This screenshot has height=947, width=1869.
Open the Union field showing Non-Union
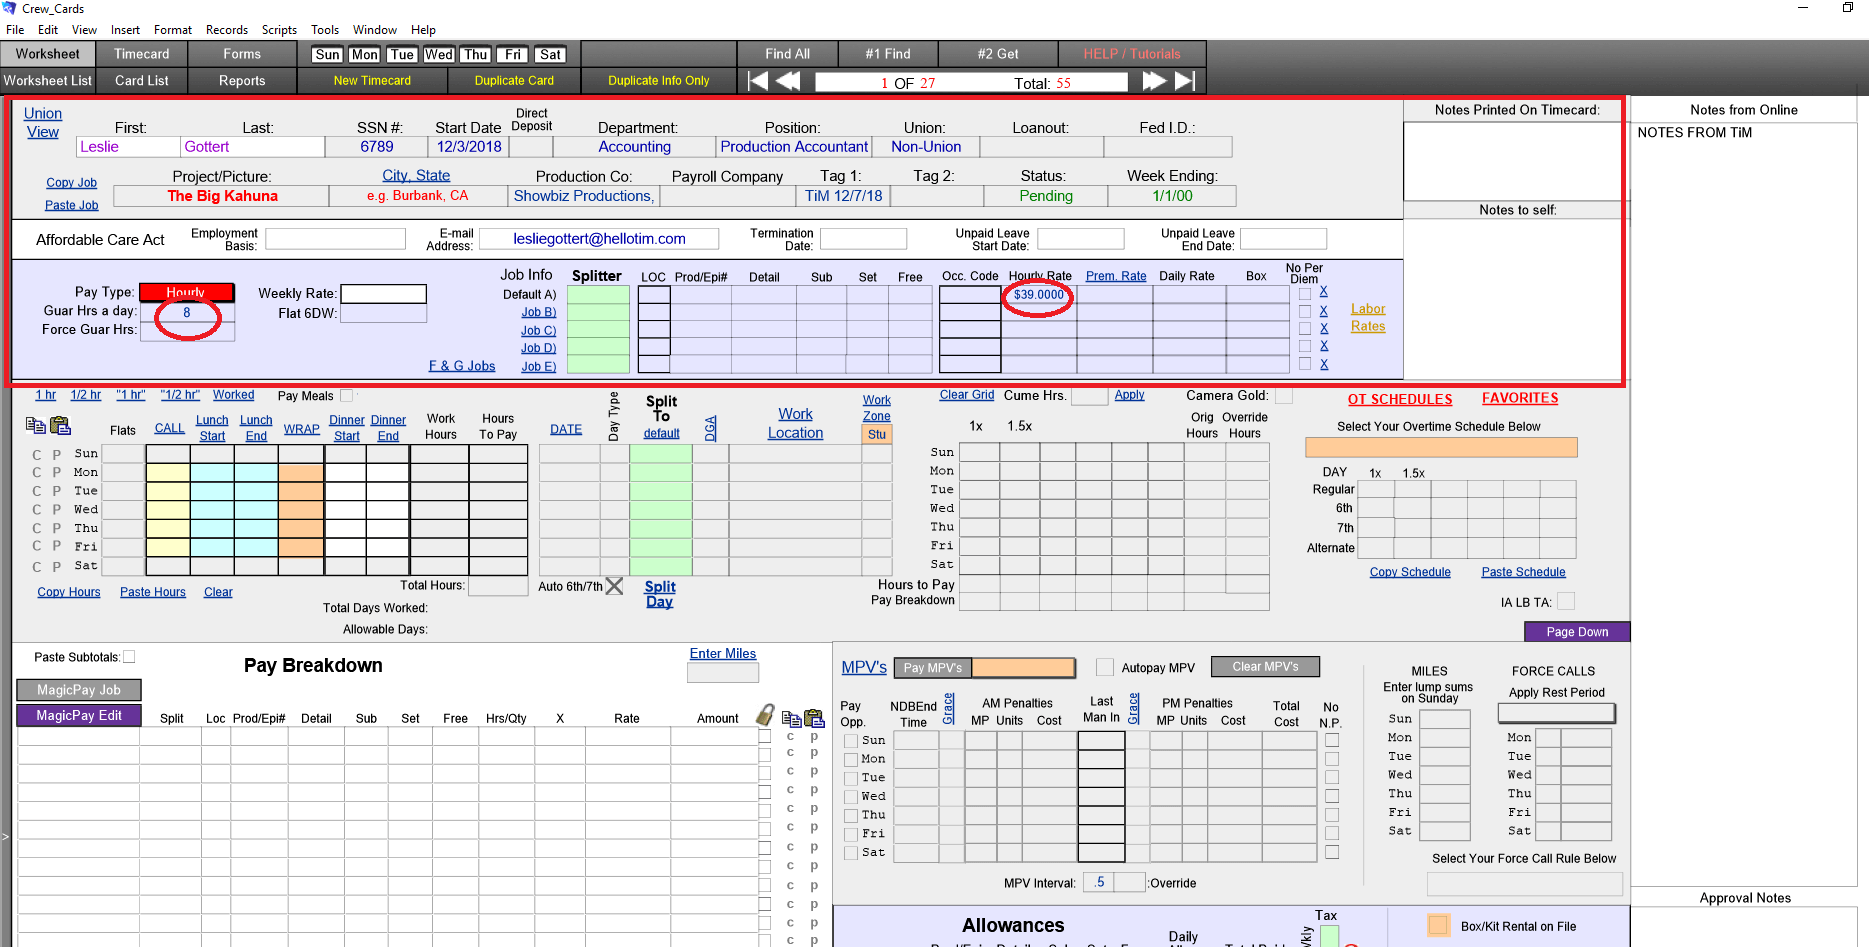click(x=926, y=147)
